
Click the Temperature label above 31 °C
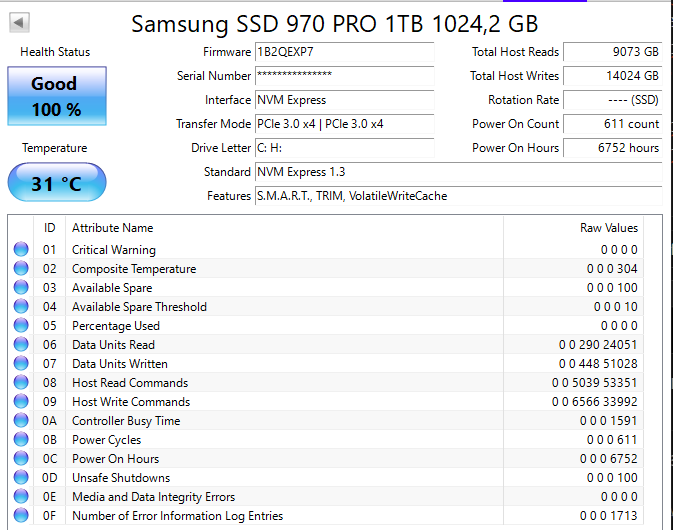tap(55, 148)
